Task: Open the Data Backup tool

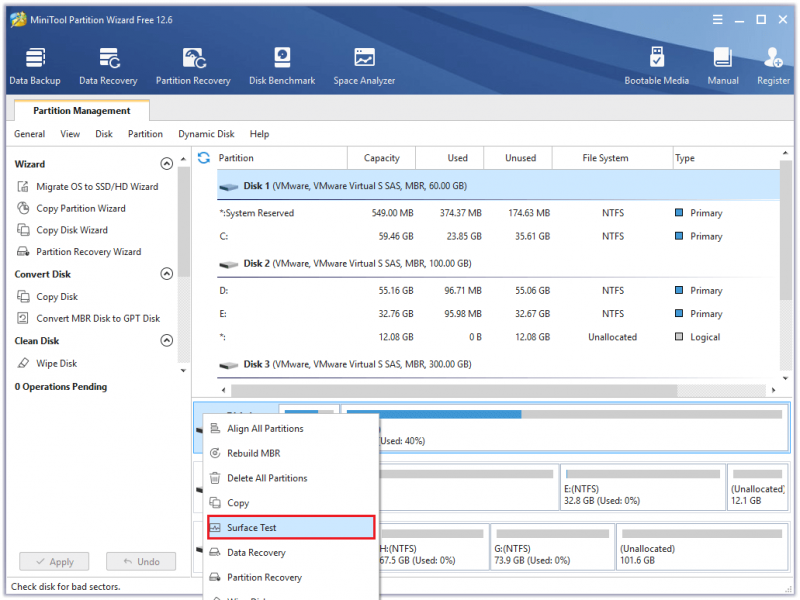Action: tap(35, 66)
